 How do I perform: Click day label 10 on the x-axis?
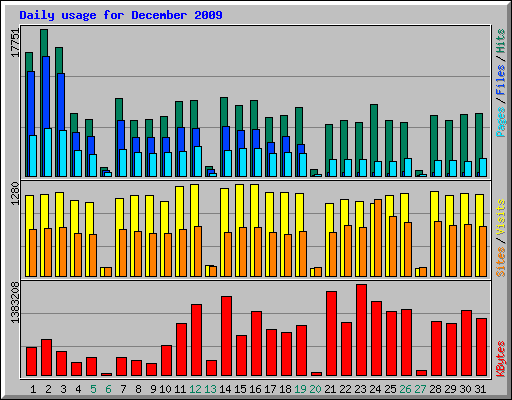165,389
